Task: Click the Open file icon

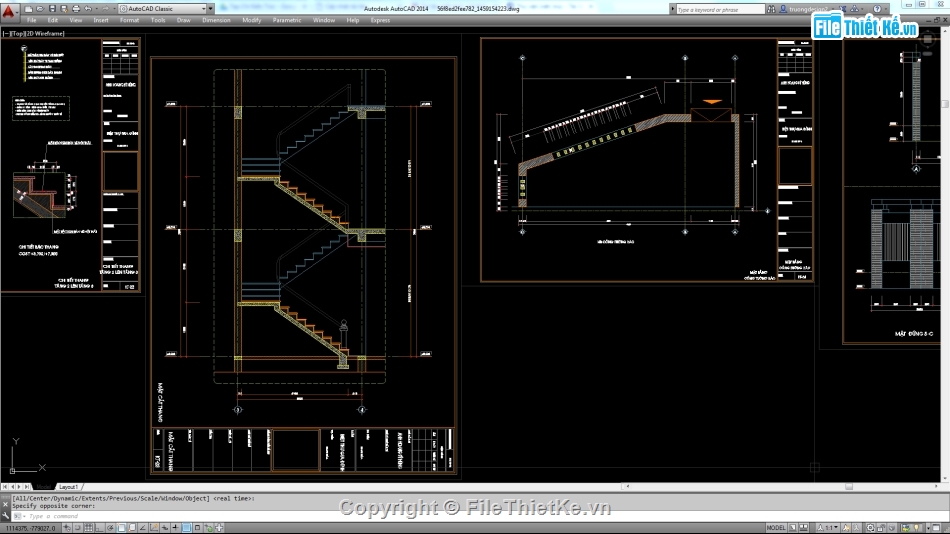Action: pyautogui.click(x=40, y=9)
